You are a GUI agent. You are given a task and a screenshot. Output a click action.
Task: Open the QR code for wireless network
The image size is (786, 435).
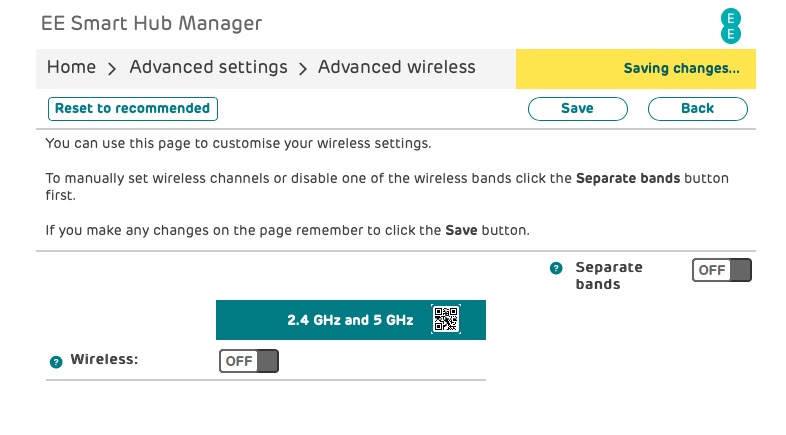(x=446, y=319)
